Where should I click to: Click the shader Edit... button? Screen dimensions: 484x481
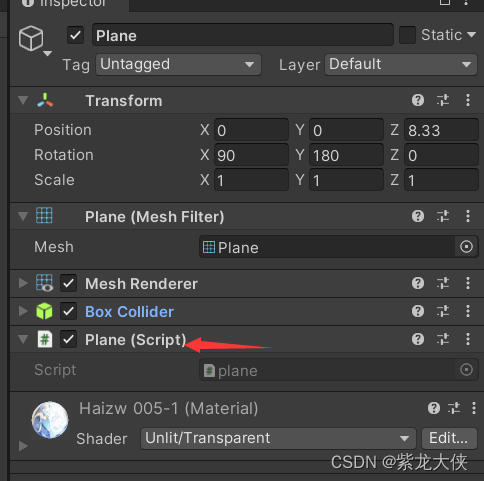click(x=449, y=438)
